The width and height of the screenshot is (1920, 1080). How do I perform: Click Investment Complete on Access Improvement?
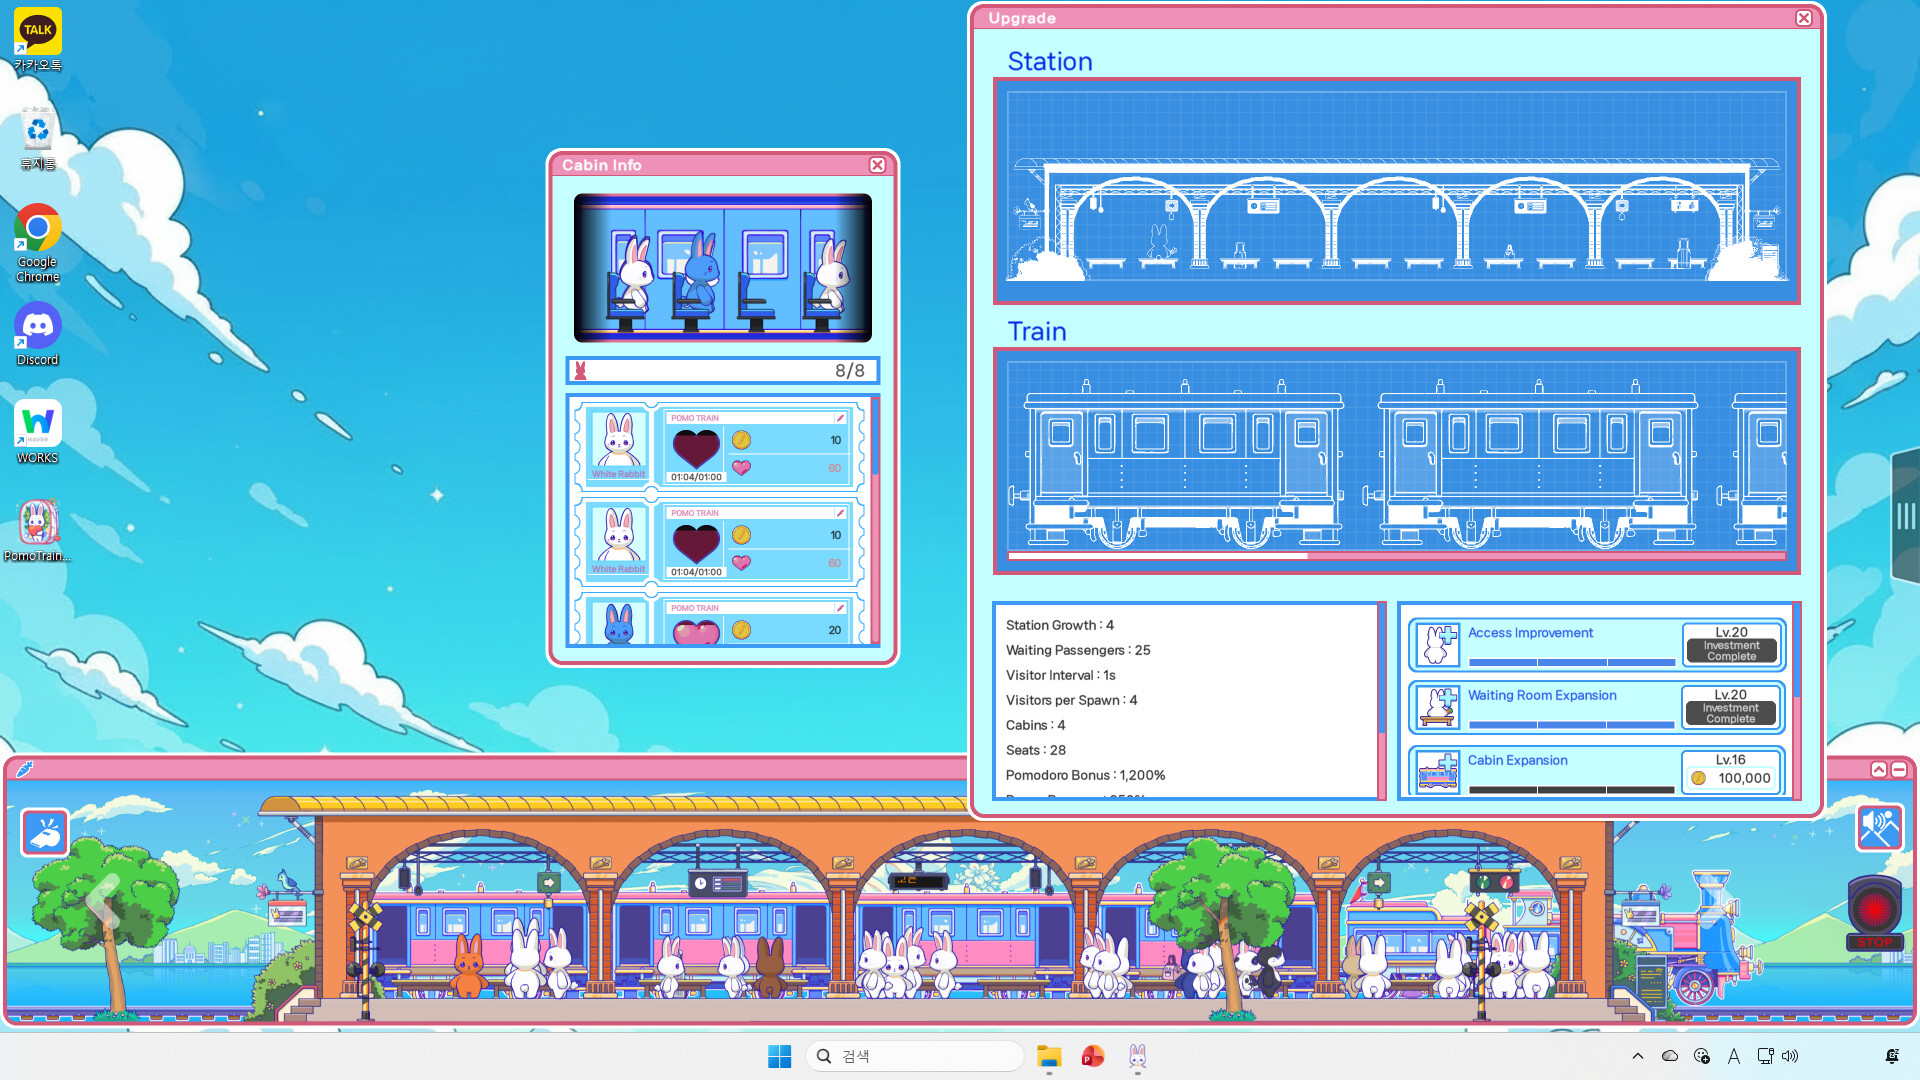coord(1730,652)
